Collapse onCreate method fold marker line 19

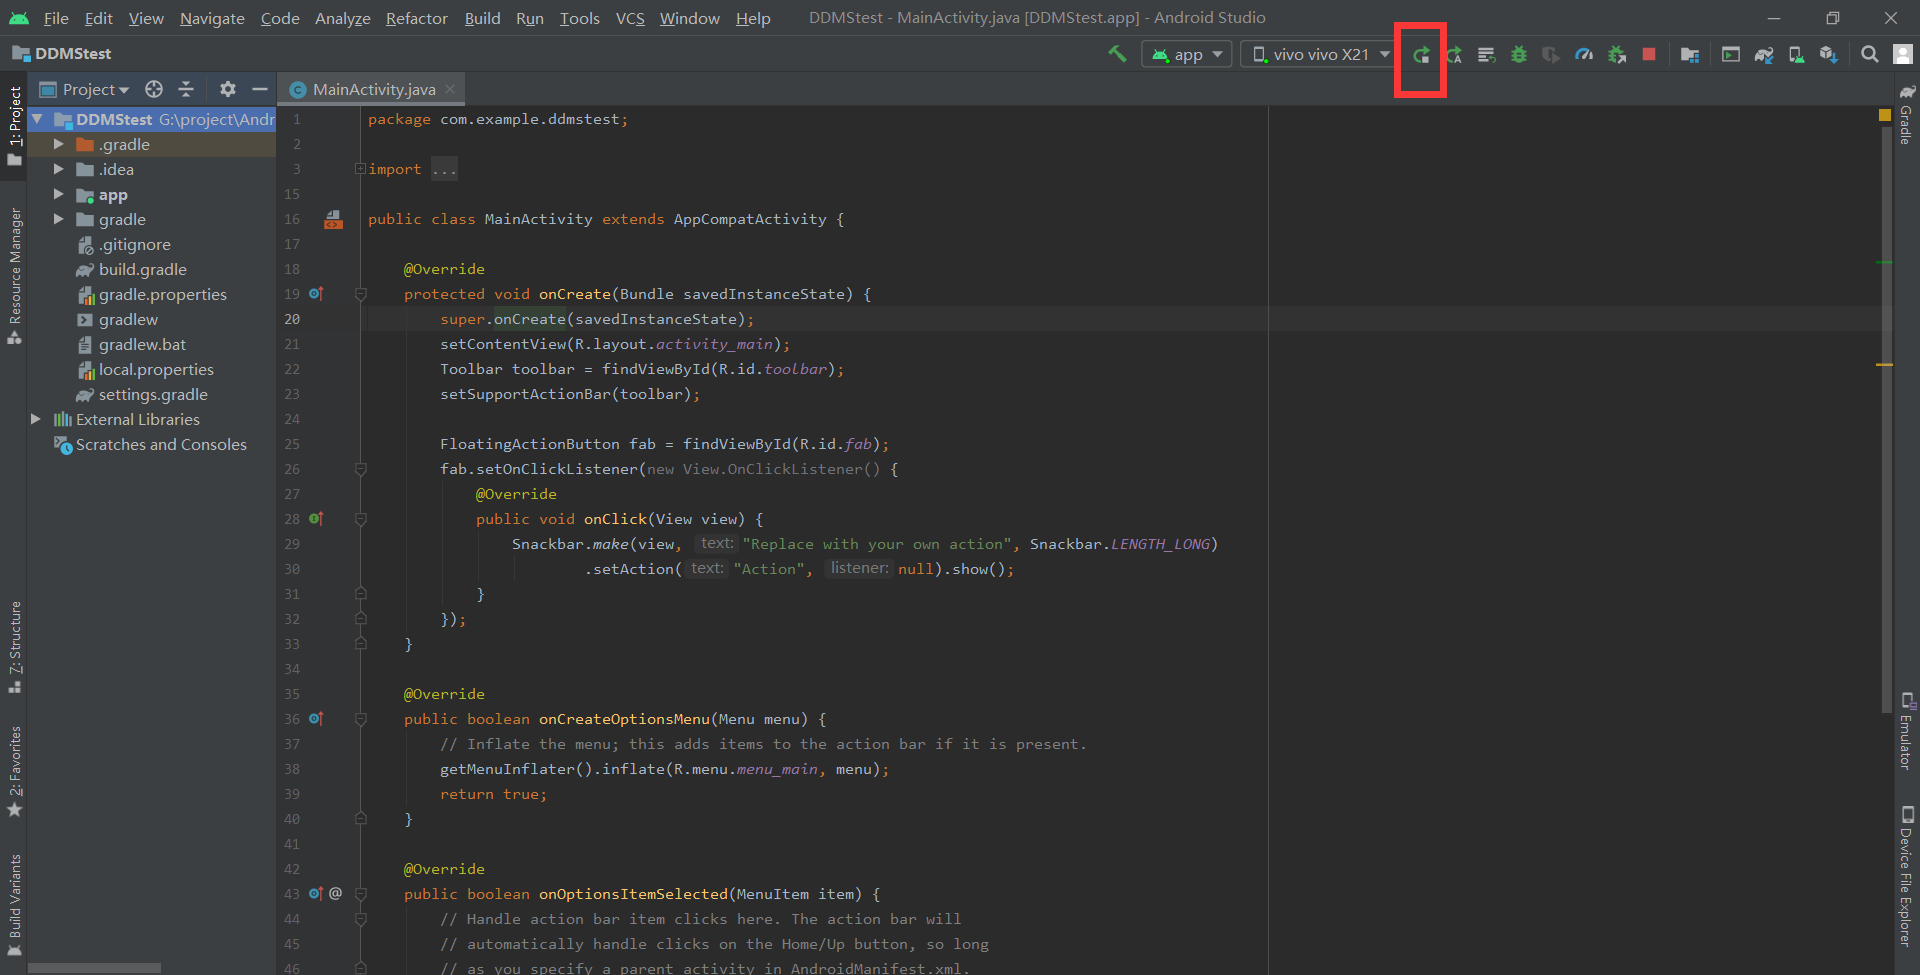(361, 294)
